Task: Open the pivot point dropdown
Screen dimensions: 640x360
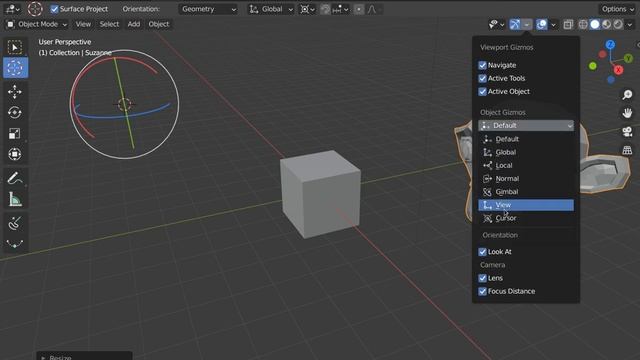Action: 308,9
